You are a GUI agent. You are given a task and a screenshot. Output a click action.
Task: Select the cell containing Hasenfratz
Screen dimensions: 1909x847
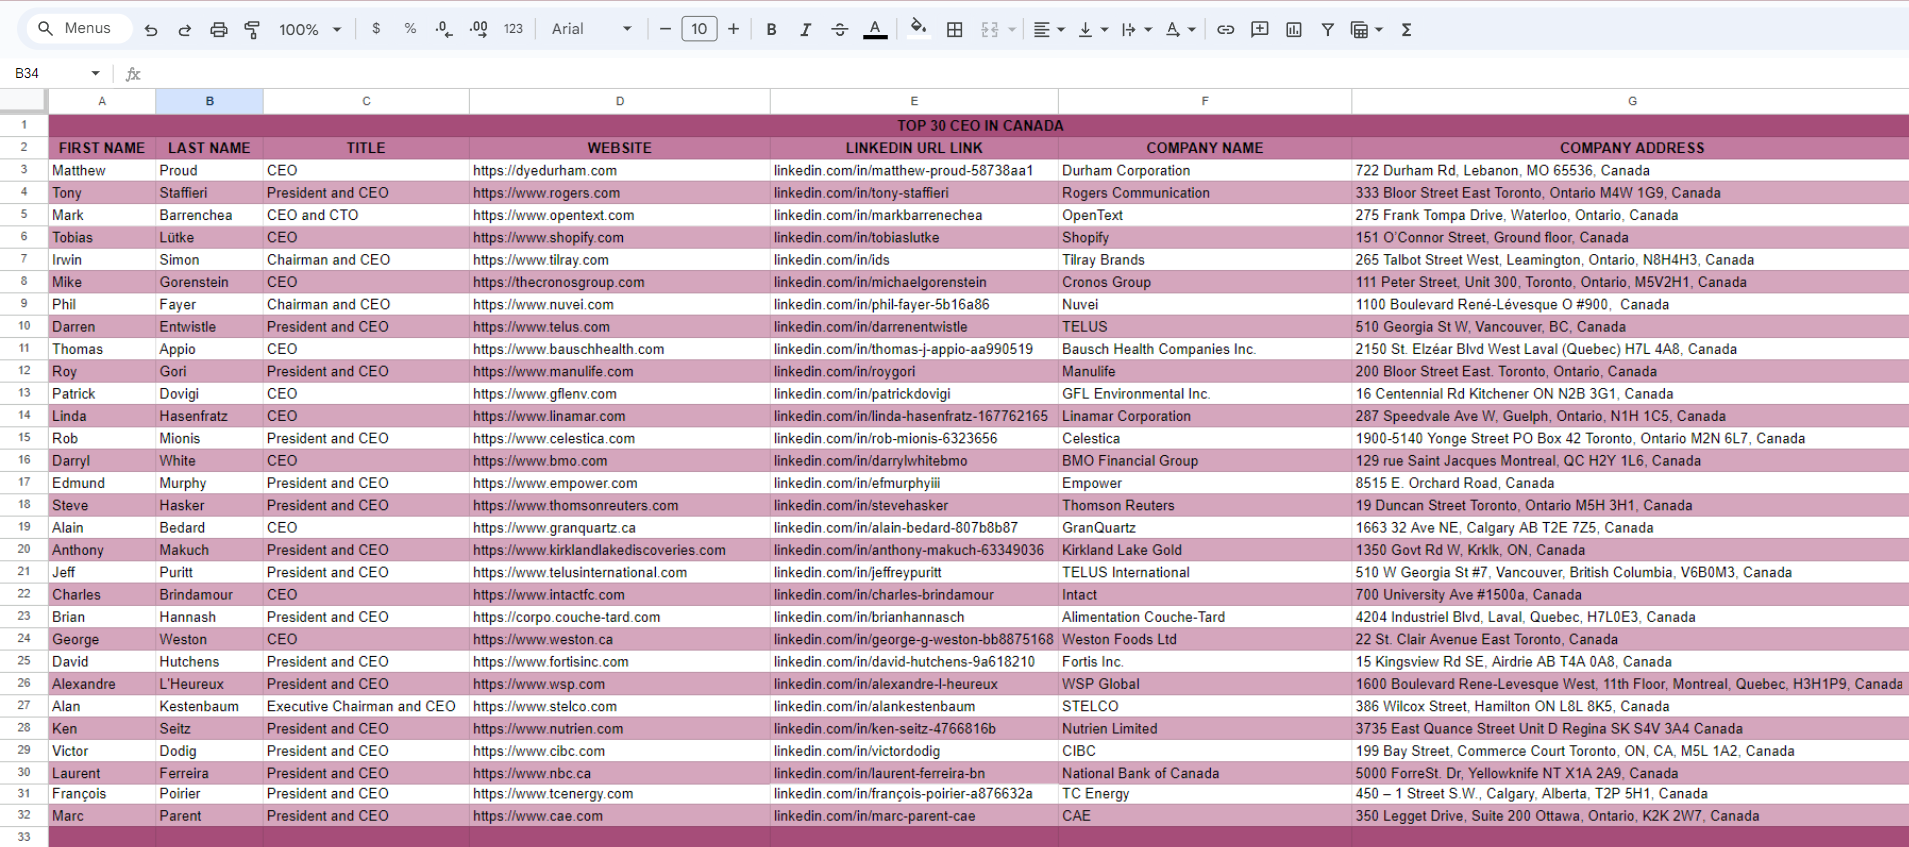(210, 416)
